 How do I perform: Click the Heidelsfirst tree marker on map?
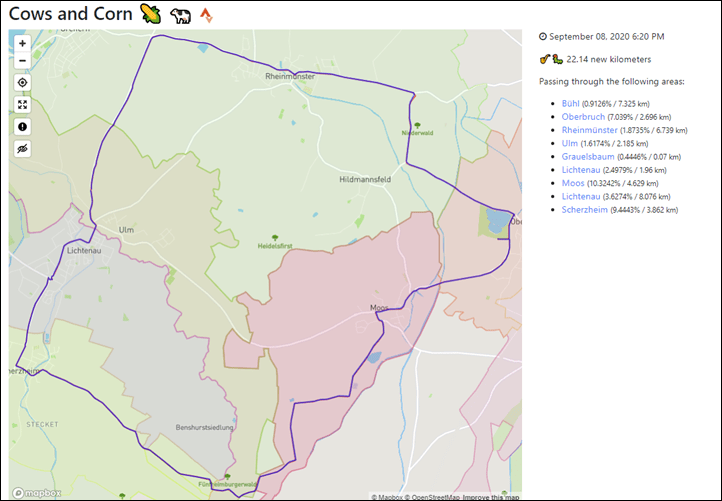tap(275, 238)
